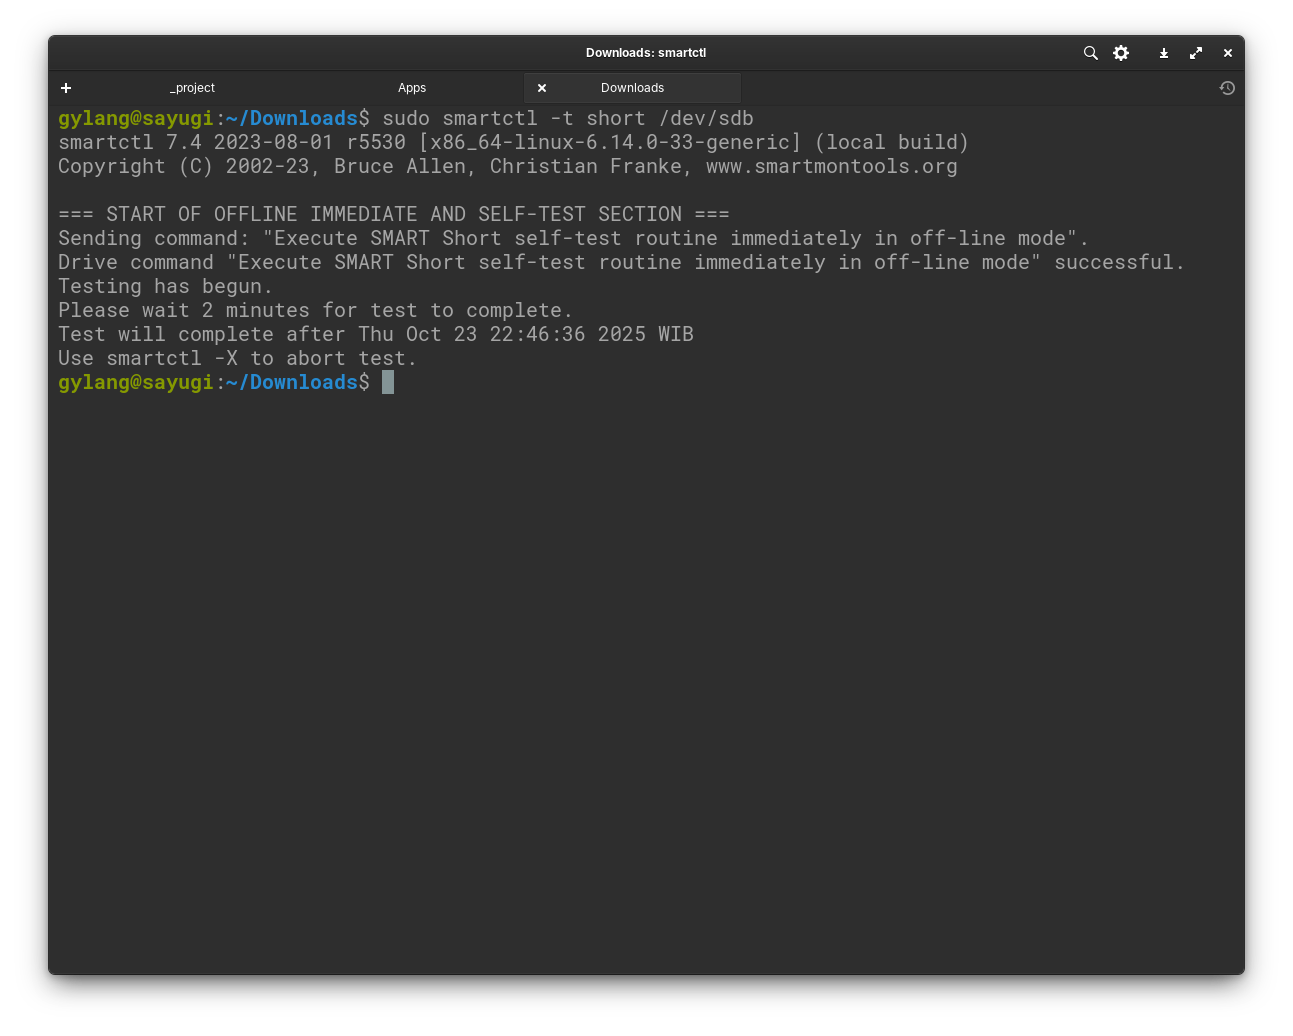Enter fullscreen via the diagonal arrows icon
Viewport: 1293px width, 1036px height.
coord(1196,53)
